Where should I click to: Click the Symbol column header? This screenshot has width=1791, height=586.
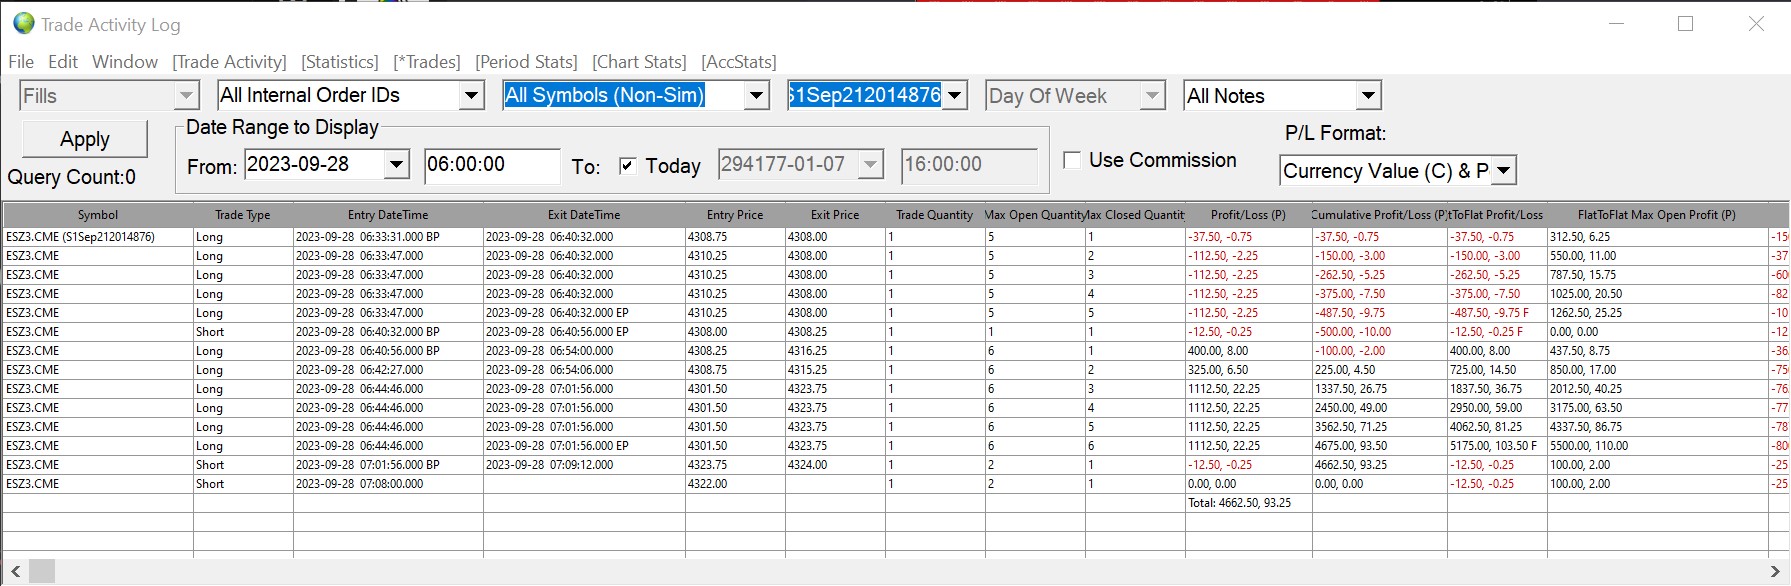pyautogui.click(x=98, y=215)
